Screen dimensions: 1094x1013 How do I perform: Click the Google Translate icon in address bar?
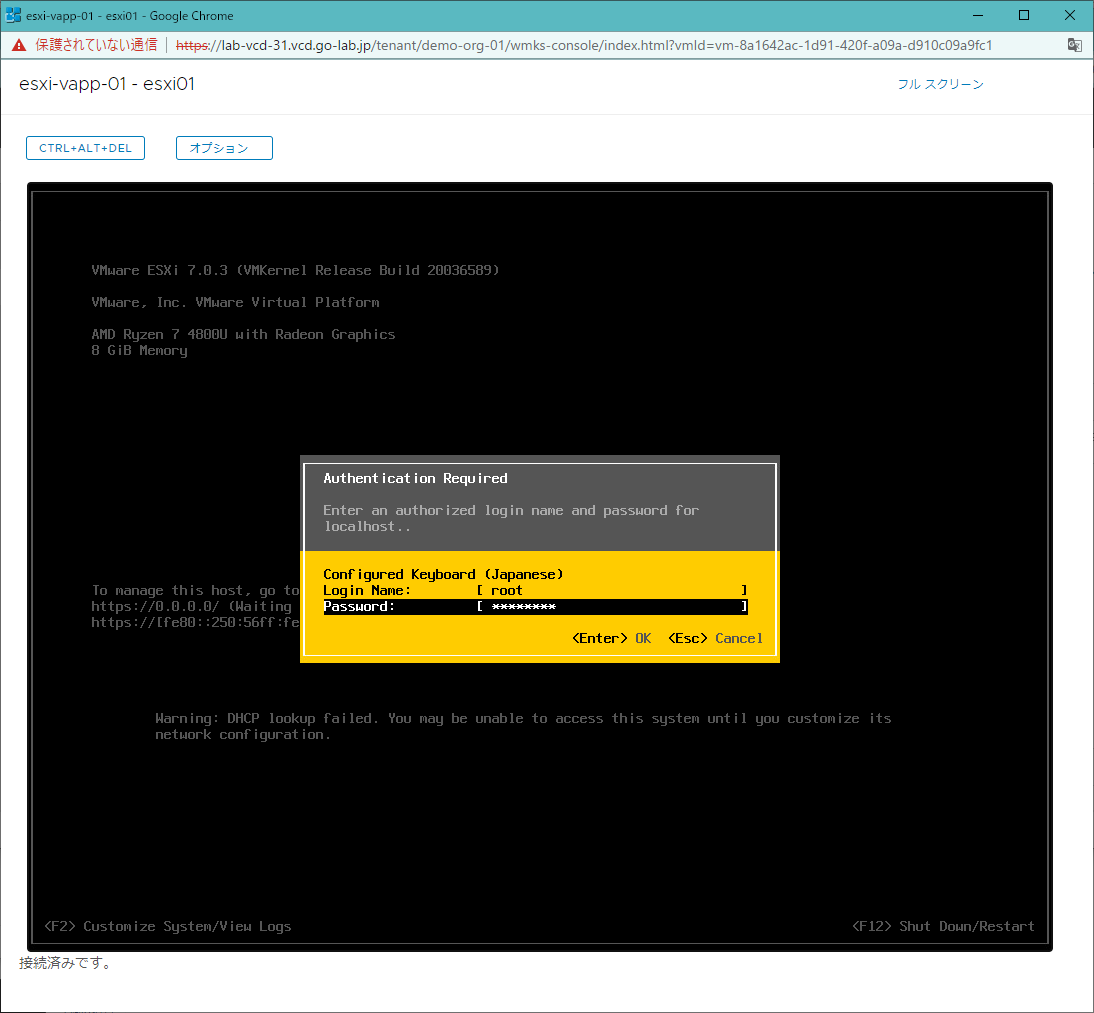point(1074,45)
